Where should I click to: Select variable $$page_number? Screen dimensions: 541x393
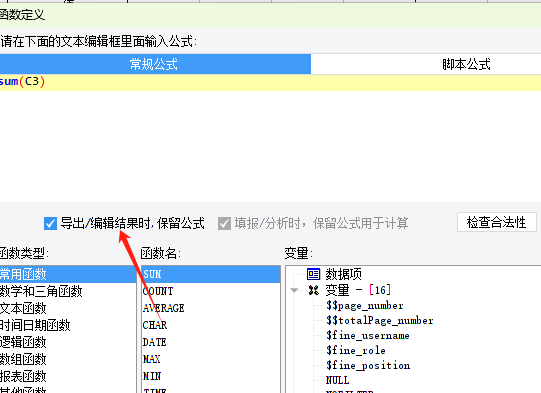point(365,306)
